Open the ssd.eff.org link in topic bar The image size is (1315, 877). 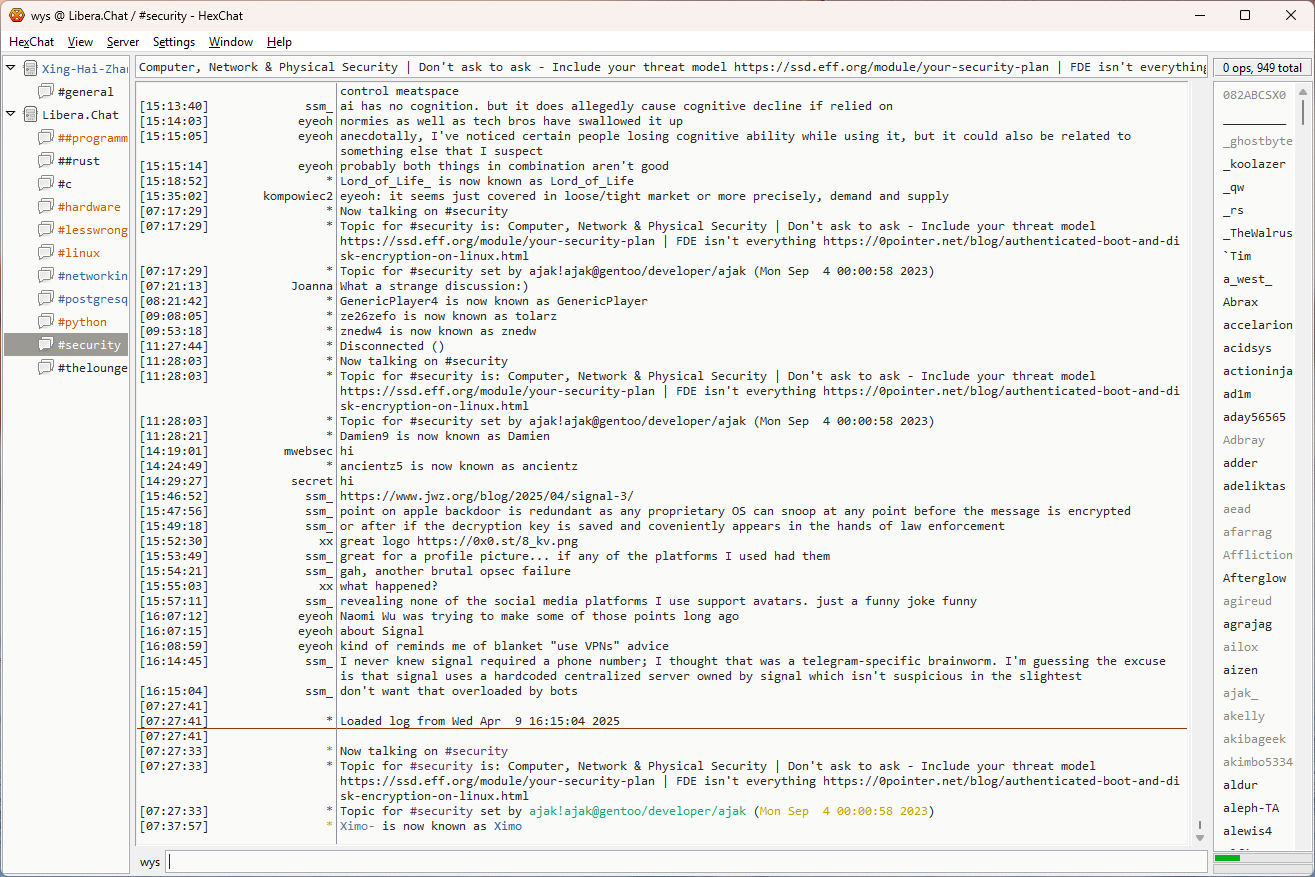pyautogui.click(x=891, y=67)
